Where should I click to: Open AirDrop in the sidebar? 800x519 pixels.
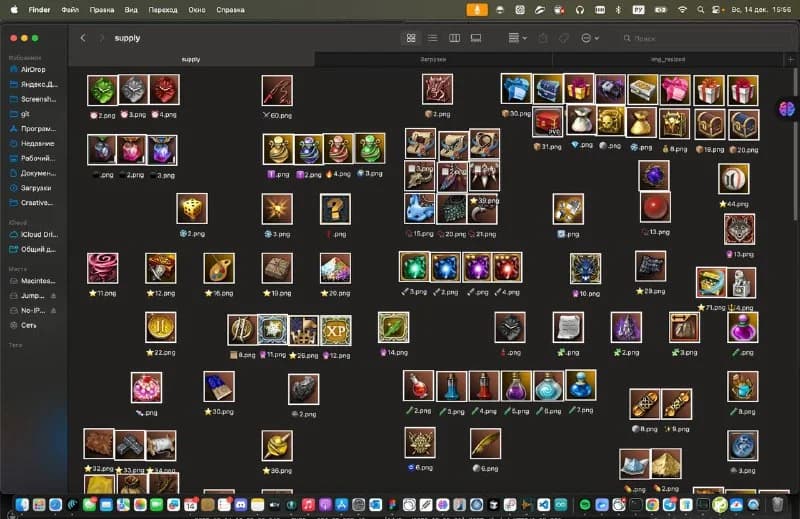pyautogui.click(x=33, y=69)
